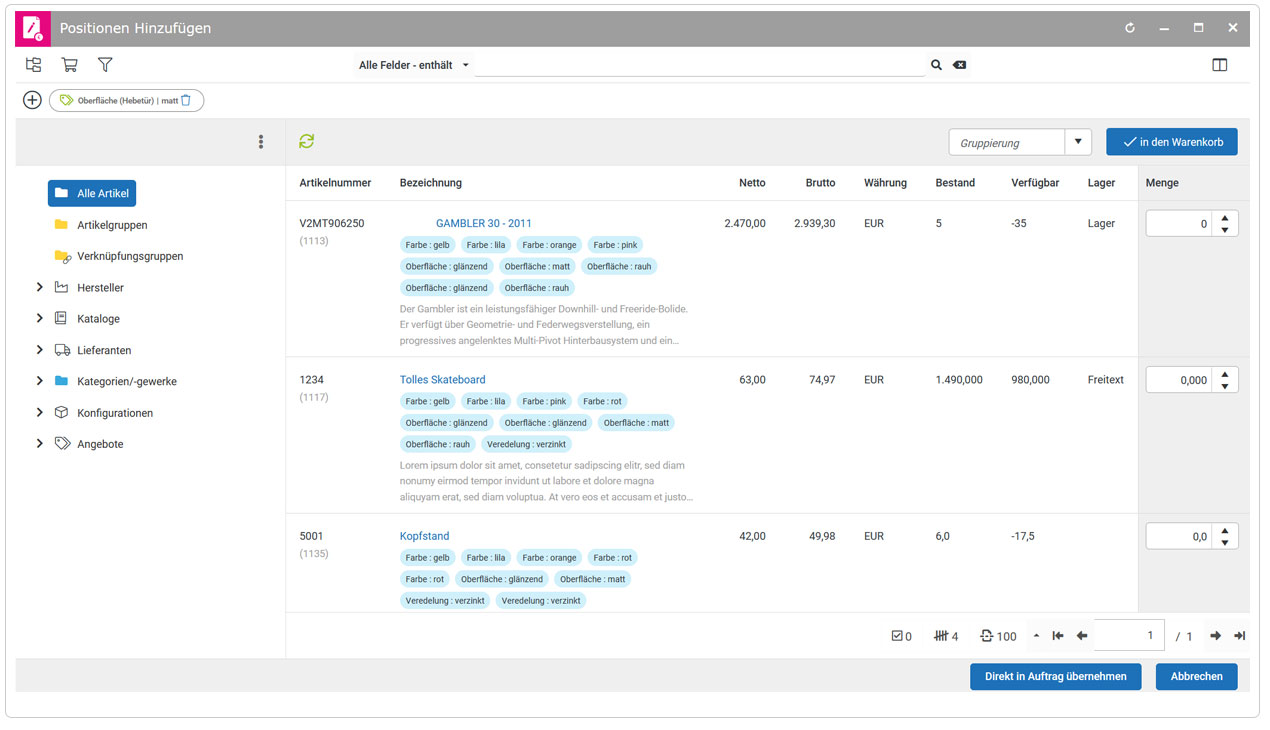
Task: Click the search magnifier icon
Action: (936, 65)
